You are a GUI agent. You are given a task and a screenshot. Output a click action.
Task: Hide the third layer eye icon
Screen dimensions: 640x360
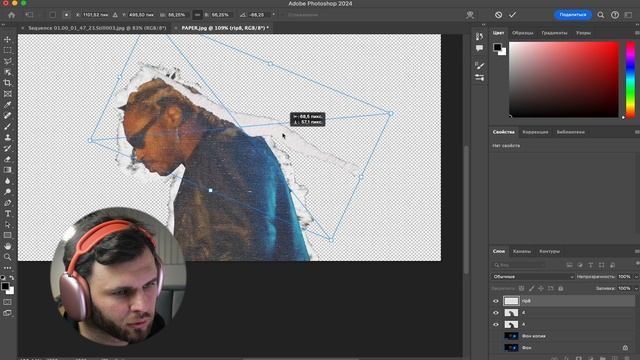click(x=496, y=325)
